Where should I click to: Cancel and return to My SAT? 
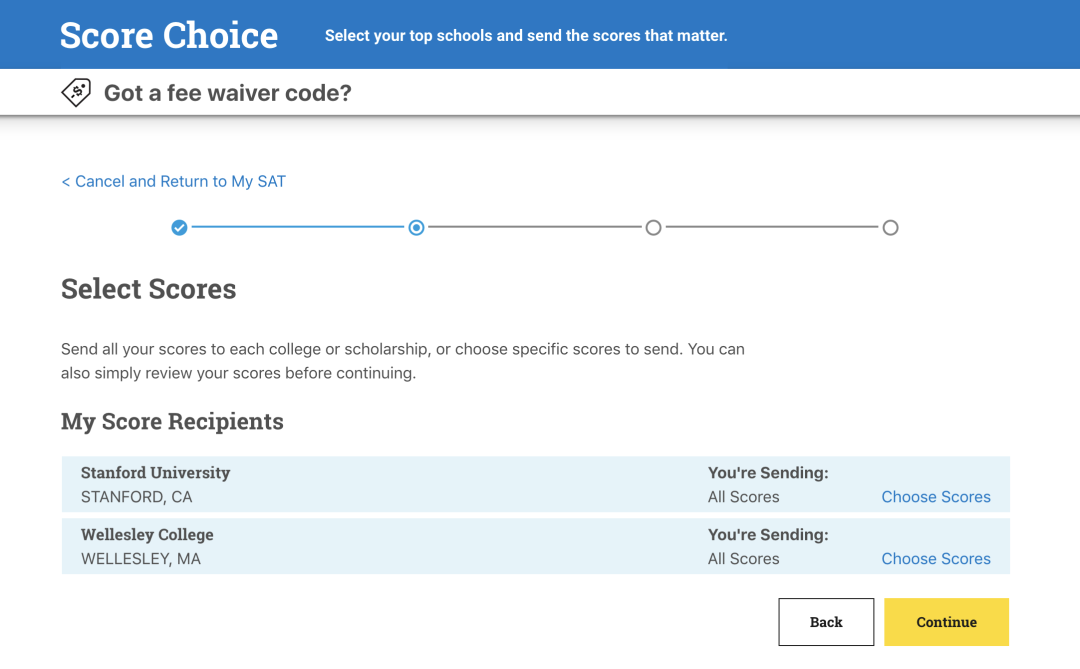[x=173, y=181]
